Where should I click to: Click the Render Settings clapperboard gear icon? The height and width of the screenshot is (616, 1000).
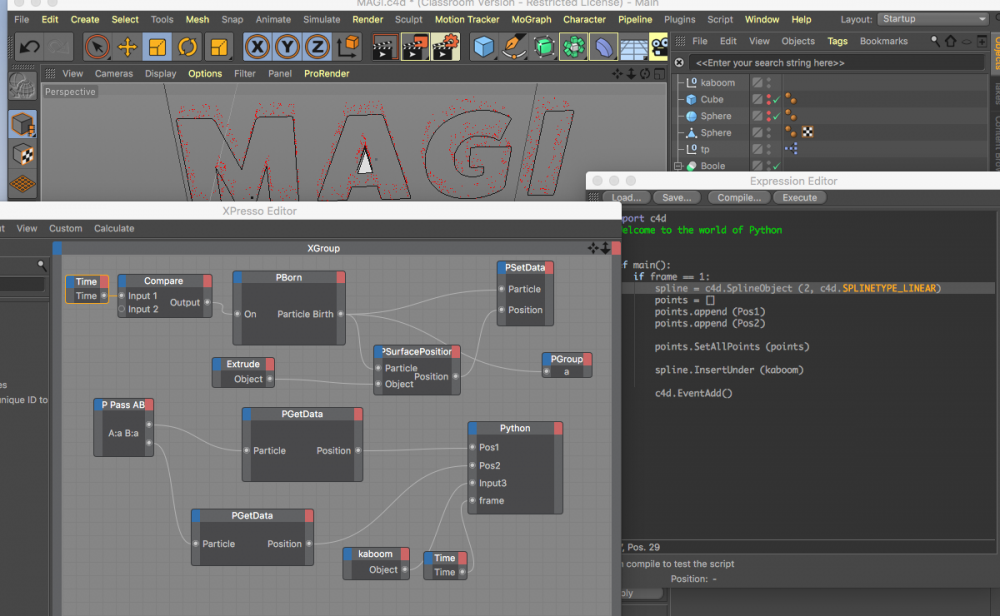pos(446,46)
